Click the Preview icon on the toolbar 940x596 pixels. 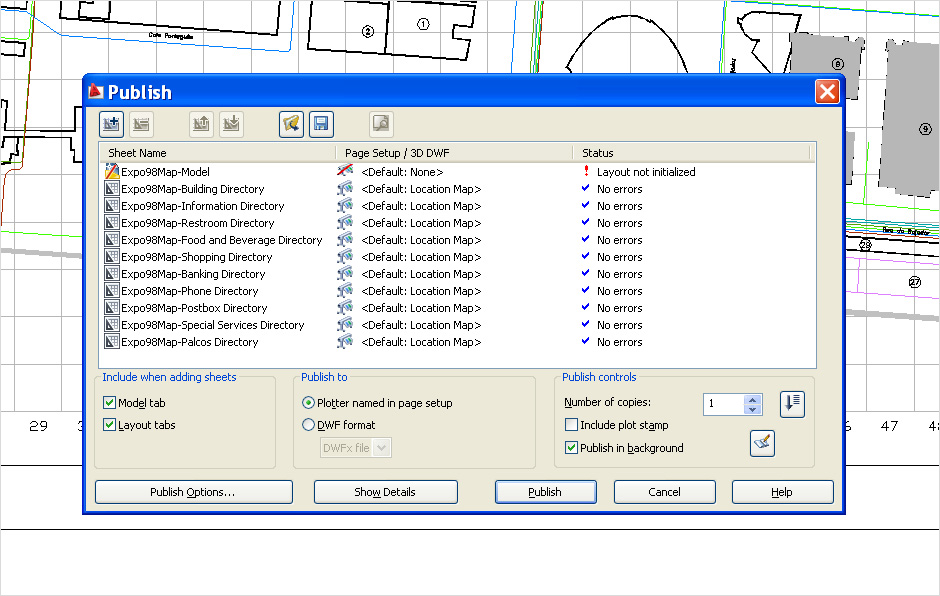[380, 124]
